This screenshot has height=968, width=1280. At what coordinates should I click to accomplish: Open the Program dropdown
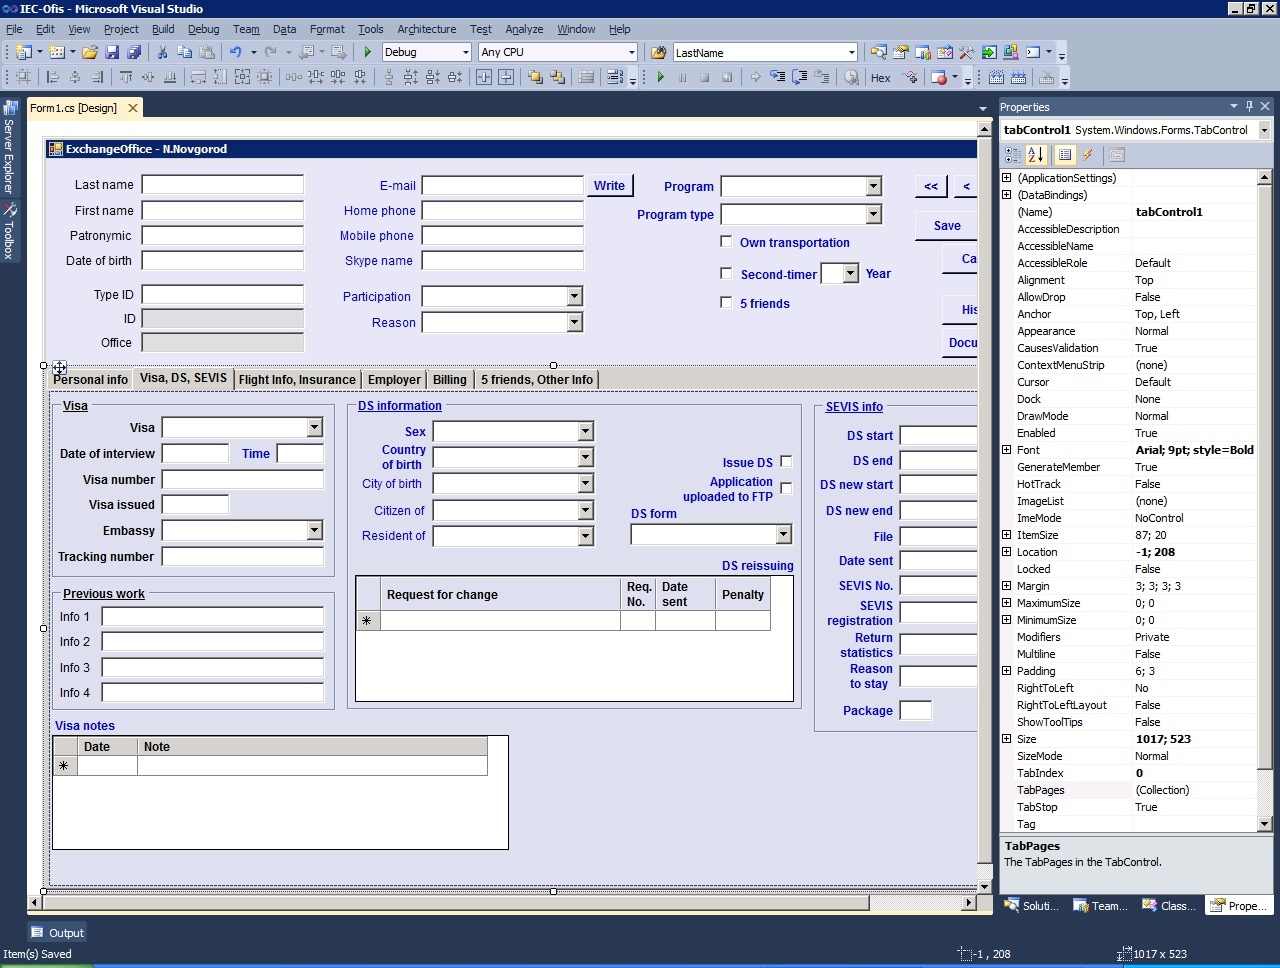873,186
